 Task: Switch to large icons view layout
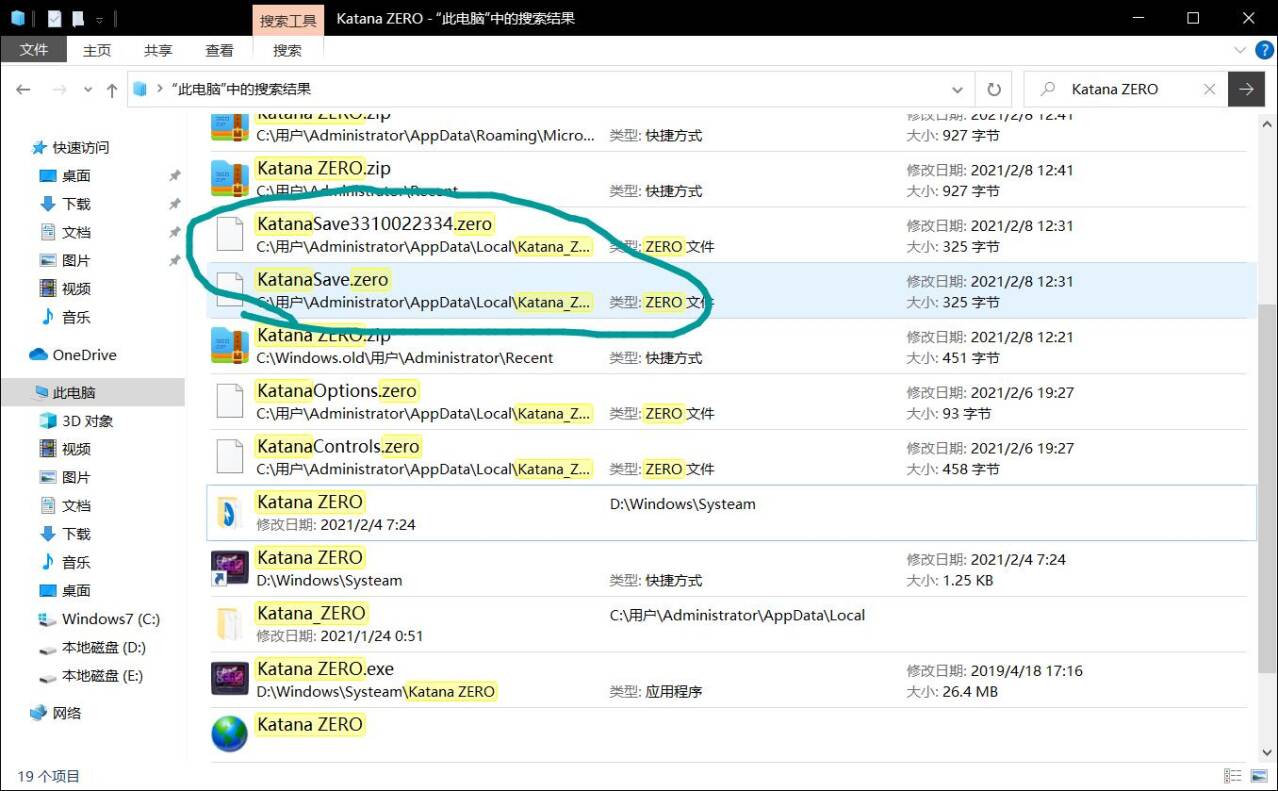[1258, 776]
